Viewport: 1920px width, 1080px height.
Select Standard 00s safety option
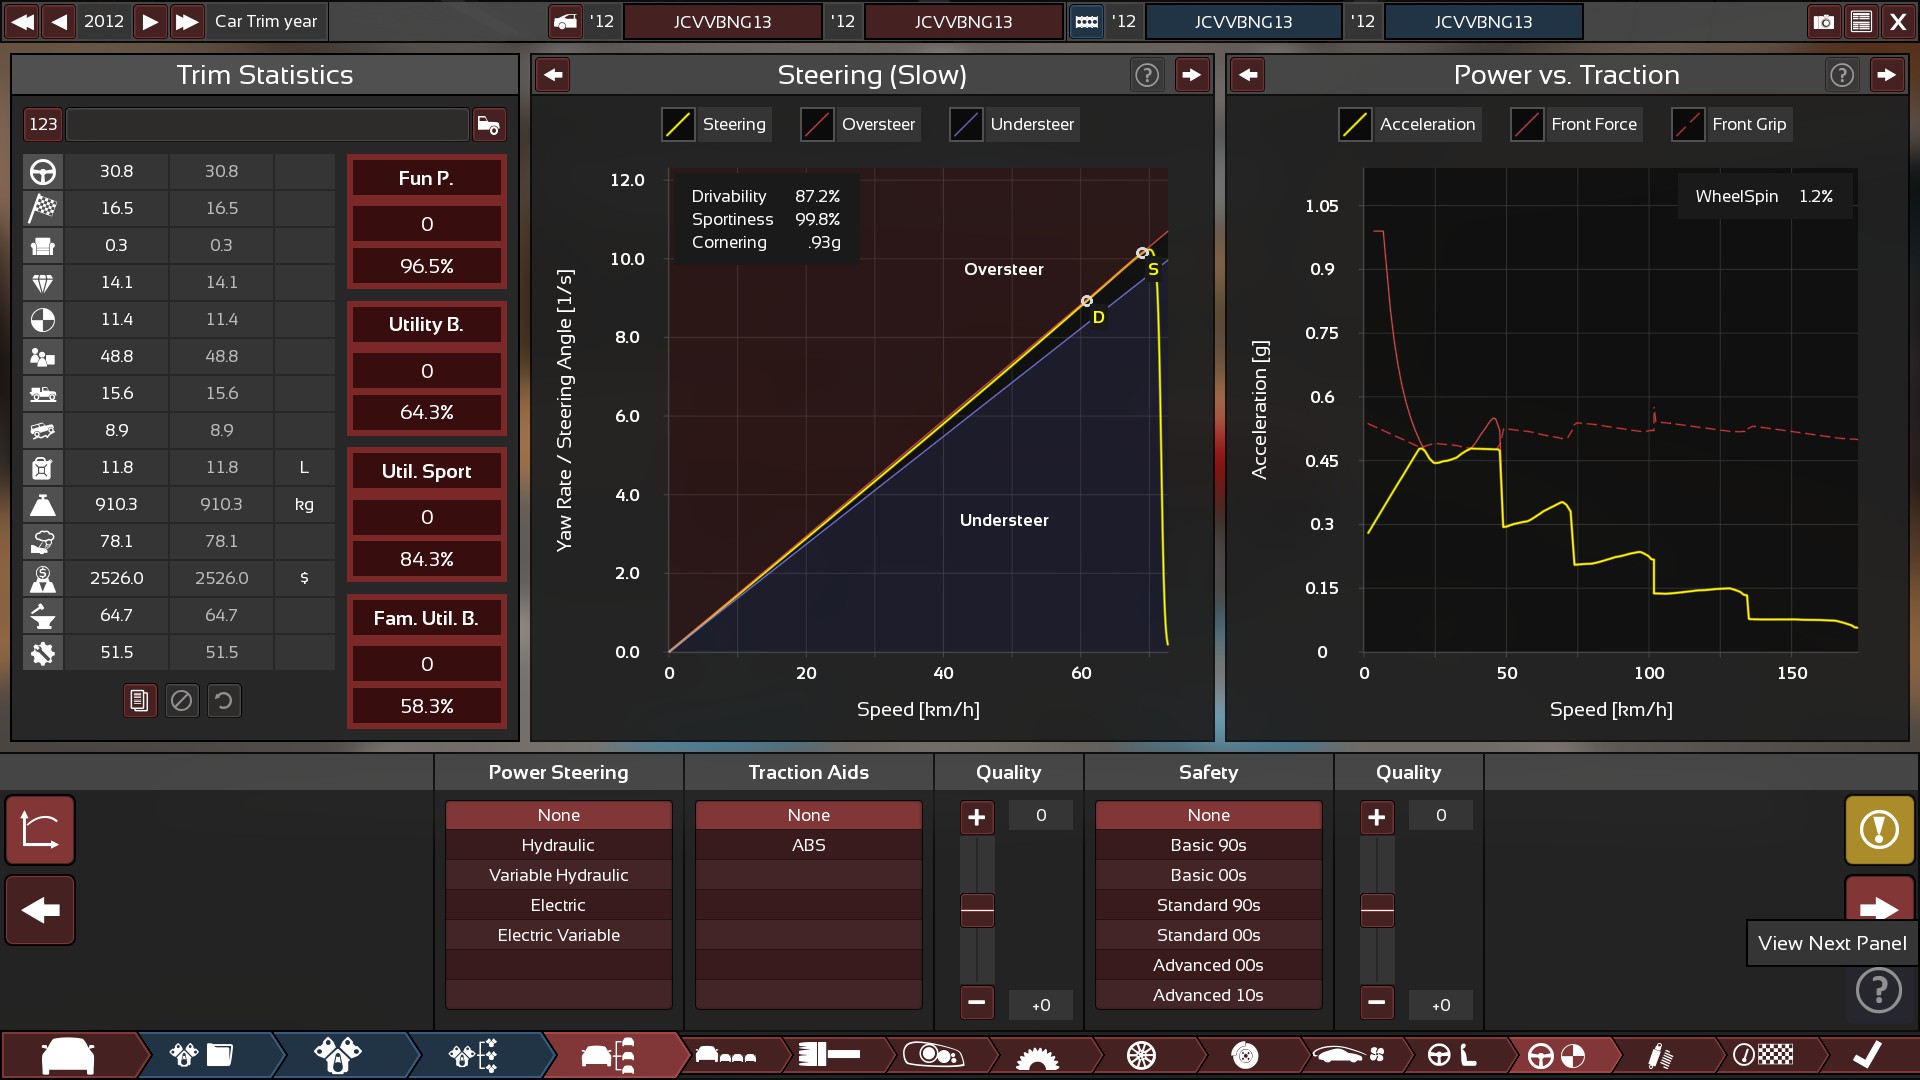coord(1208,935)
